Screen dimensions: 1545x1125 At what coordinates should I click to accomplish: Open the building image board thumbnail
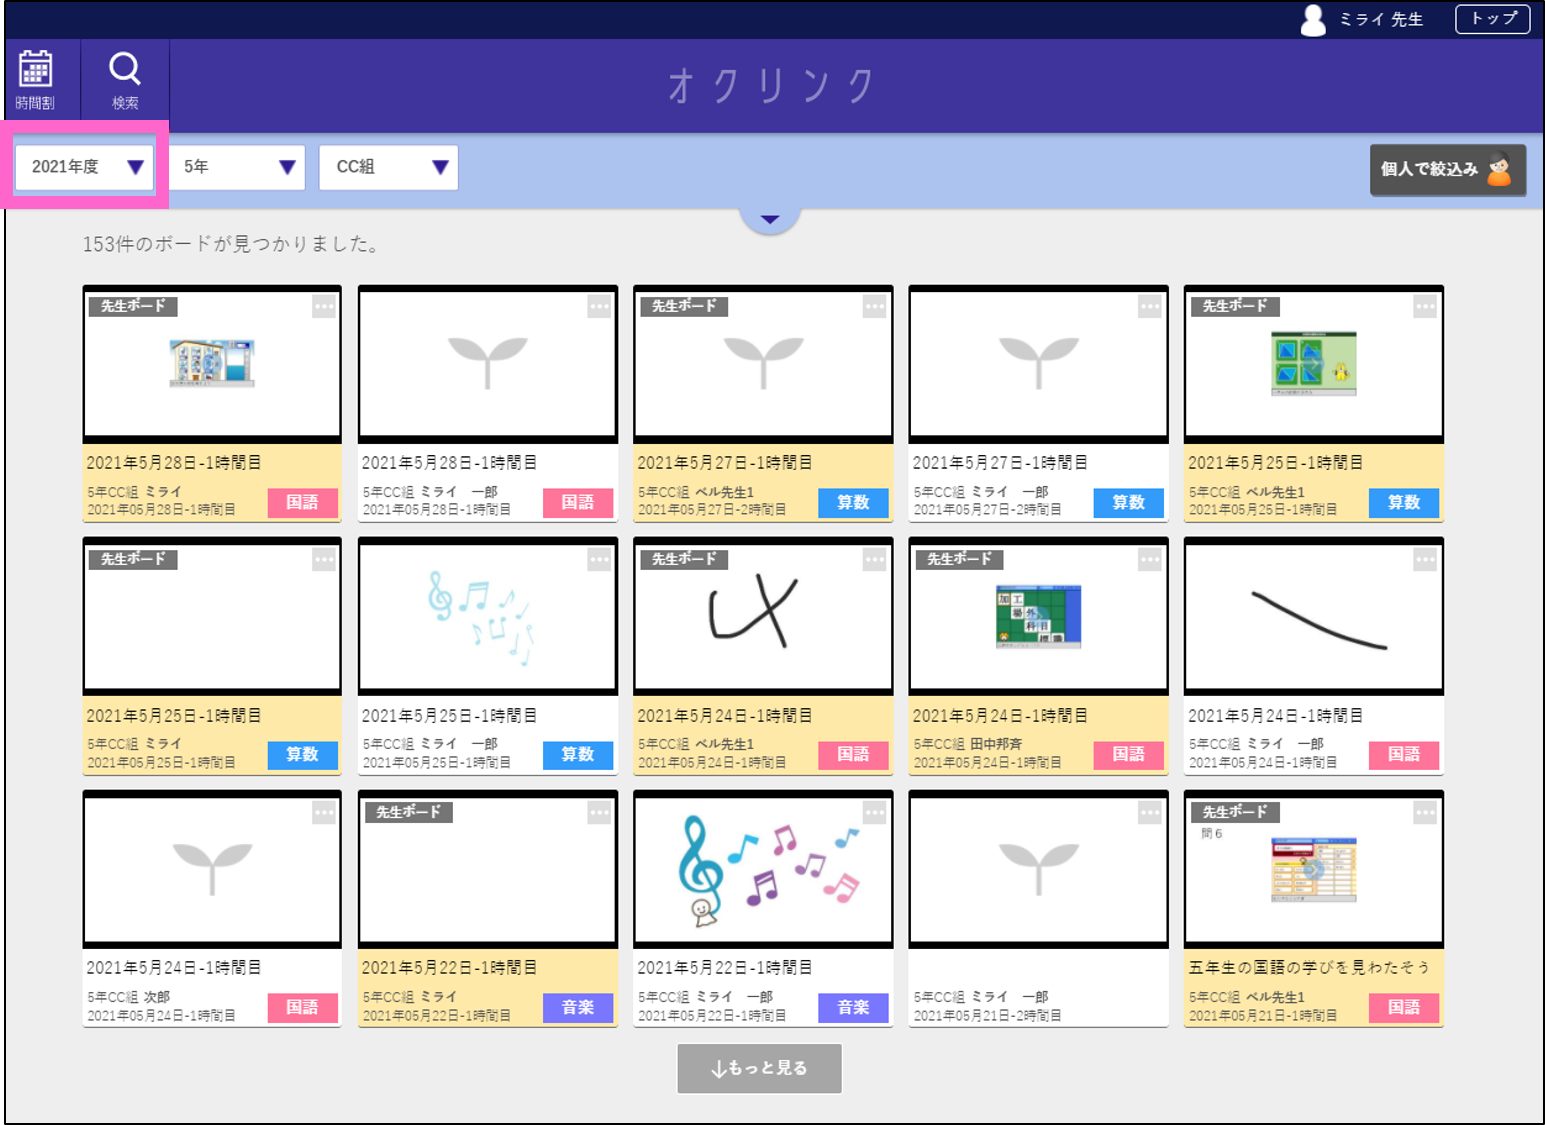pos(212,364)
